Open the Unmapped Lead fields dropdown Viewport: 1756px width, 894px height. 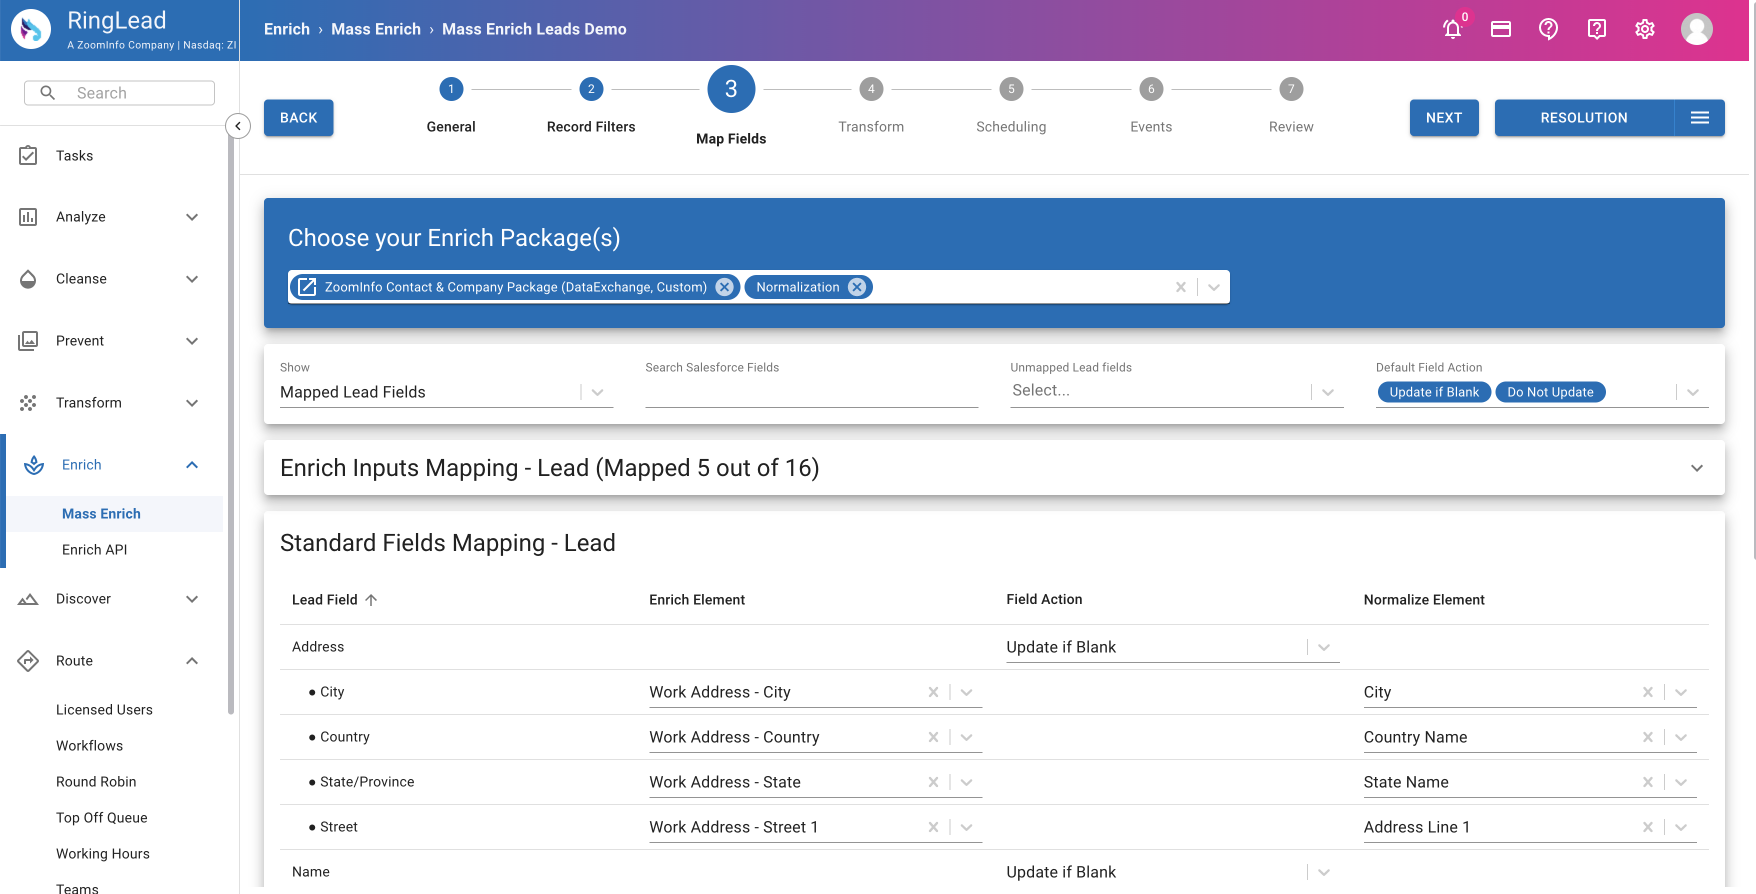click(1327, 392)
